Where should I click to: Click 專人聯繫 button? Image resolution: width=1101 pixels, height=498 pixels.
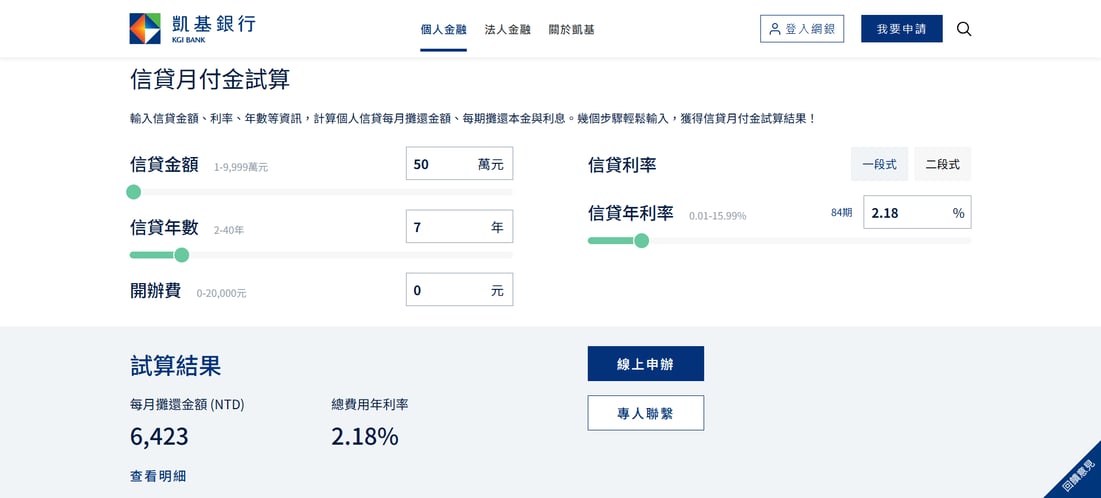pos(645,413)
